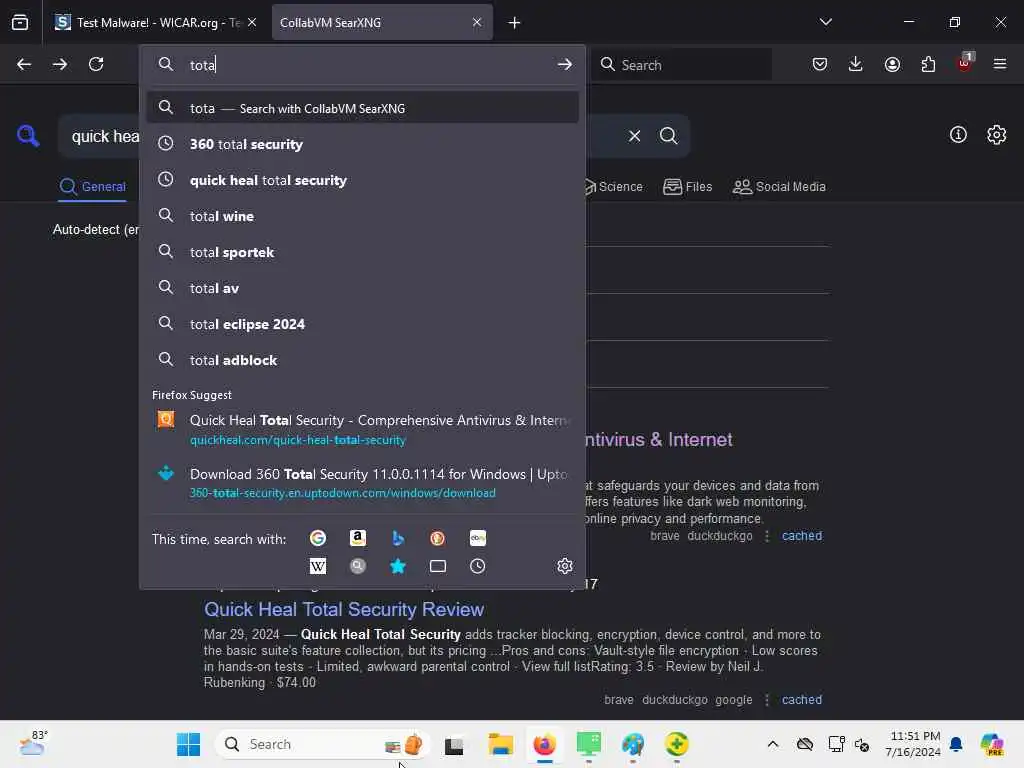Open Firefox View in the tab strip
The width and height of the screenshot is (1024, 768).
20,23
